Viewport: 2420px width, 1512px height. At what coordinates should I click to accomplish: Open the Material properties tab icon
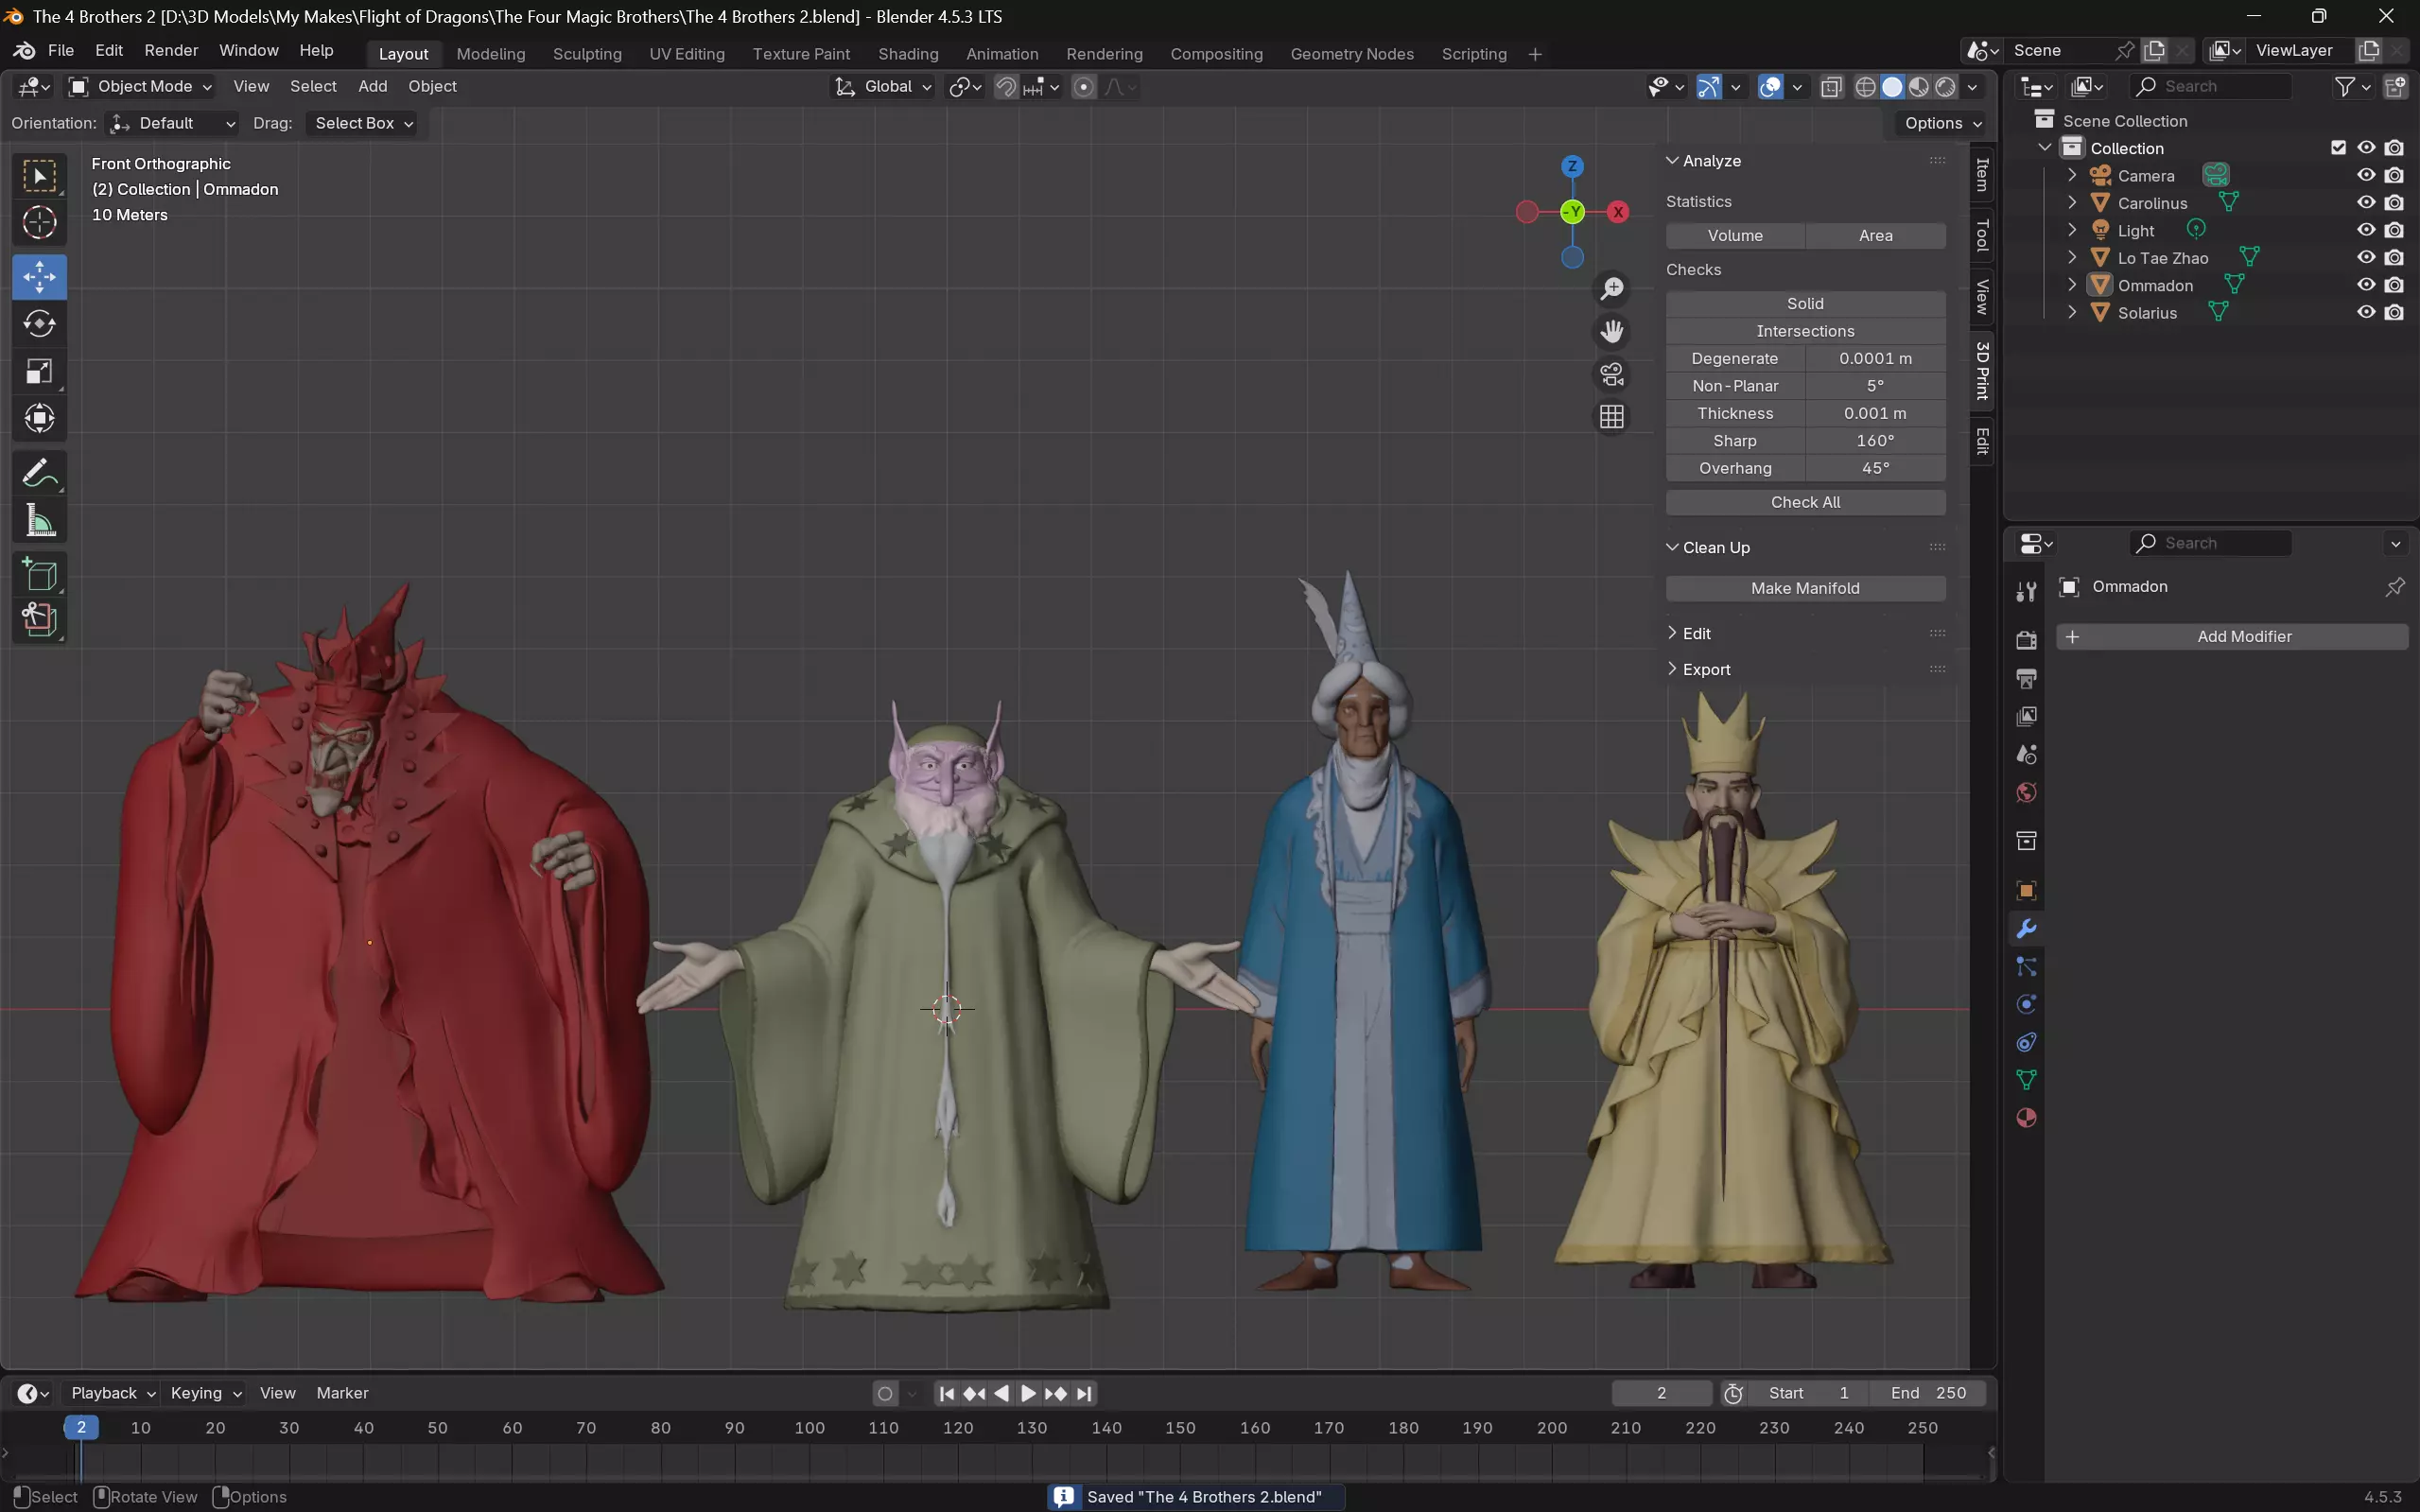2027,1118
